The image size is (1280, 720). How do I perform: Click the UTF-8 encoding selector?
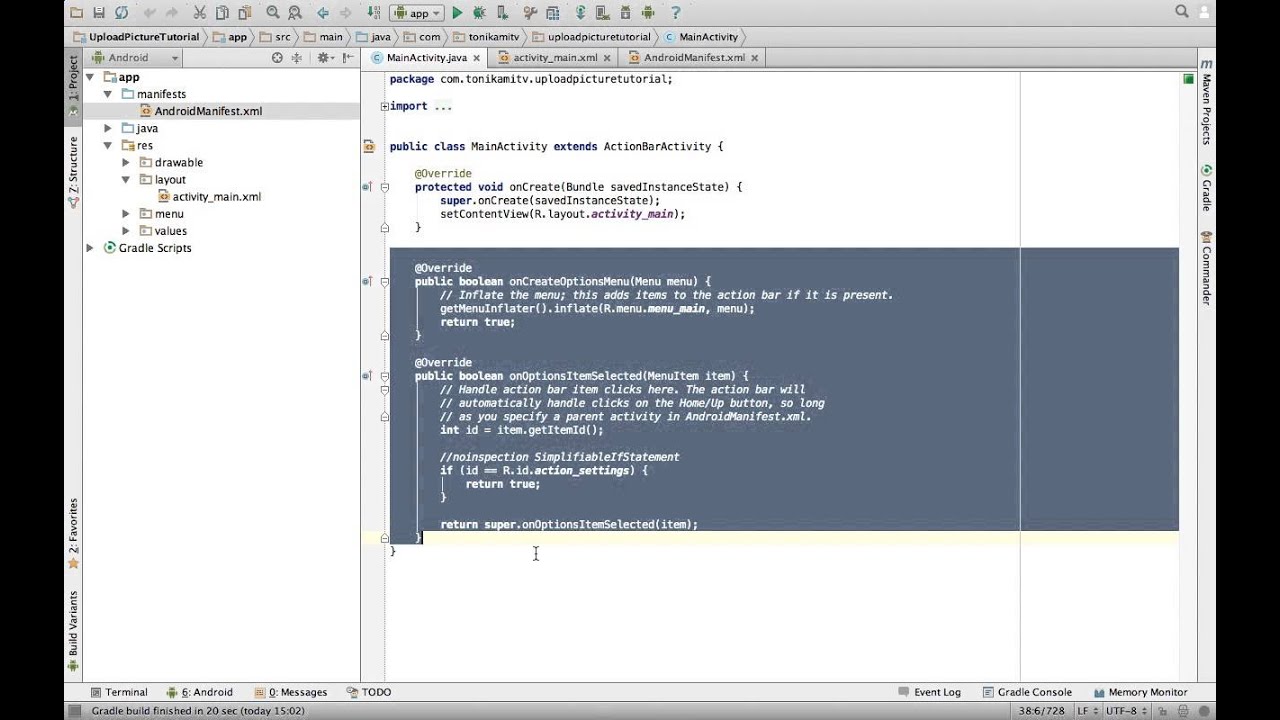1129,711
